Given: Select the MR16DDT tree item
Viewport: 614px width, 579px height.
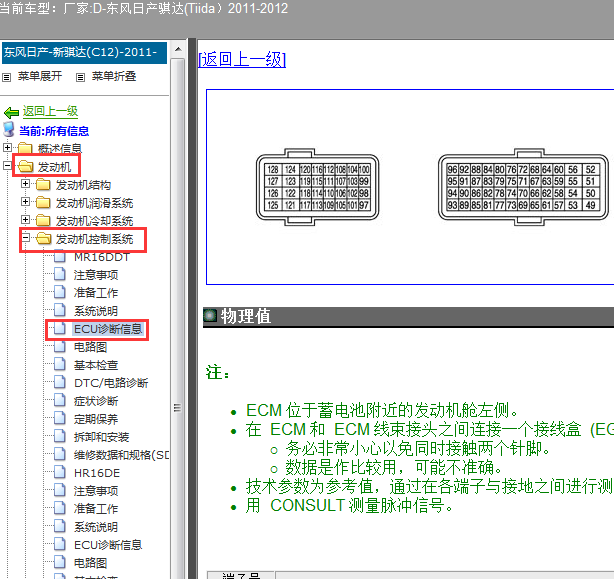Looking at the screenshot, I should tap(102, 257).
